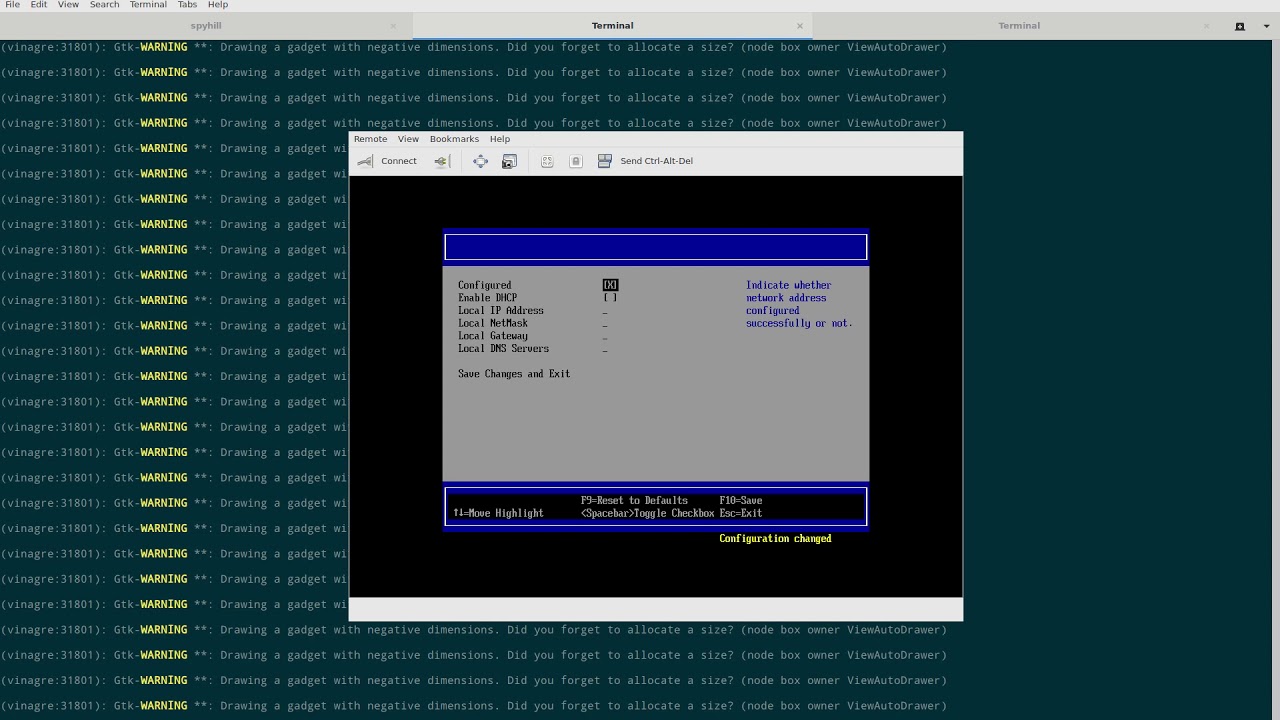
Task: Open the terminal Edit menu
Action: point(38,5)
